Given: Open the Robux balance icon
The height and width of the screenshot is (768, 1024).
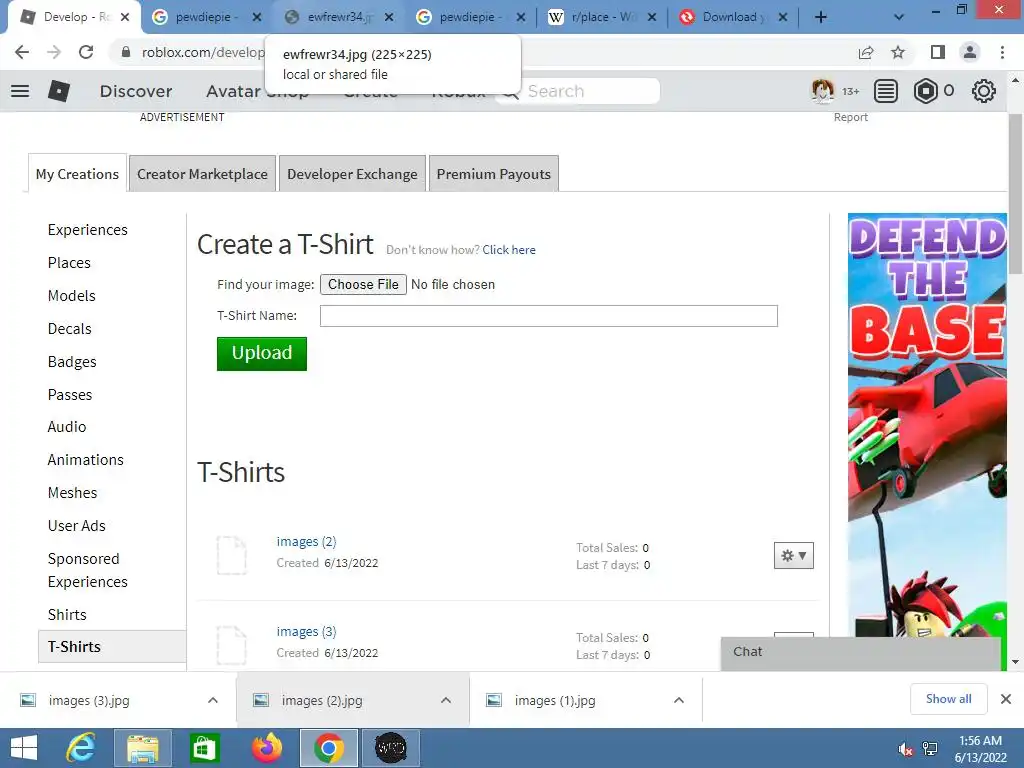Looking at the screenshot, I should click(x=925, y=91).
